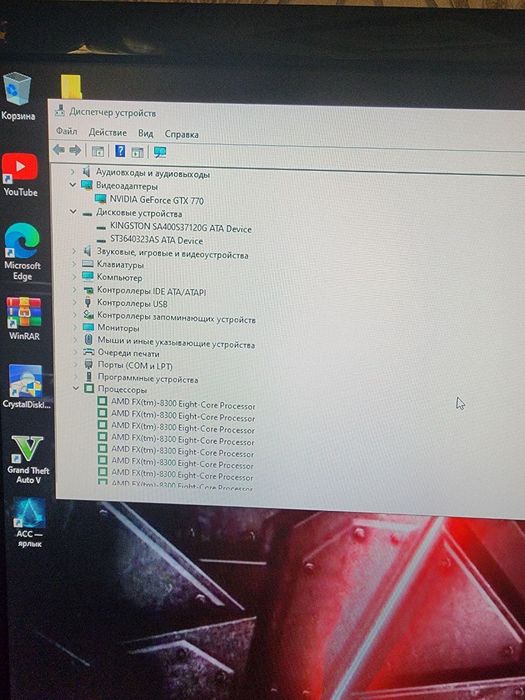Select ST3640323AS ATA Device
Viewport: 525px width, 700px height.
(x=156, y=240)
